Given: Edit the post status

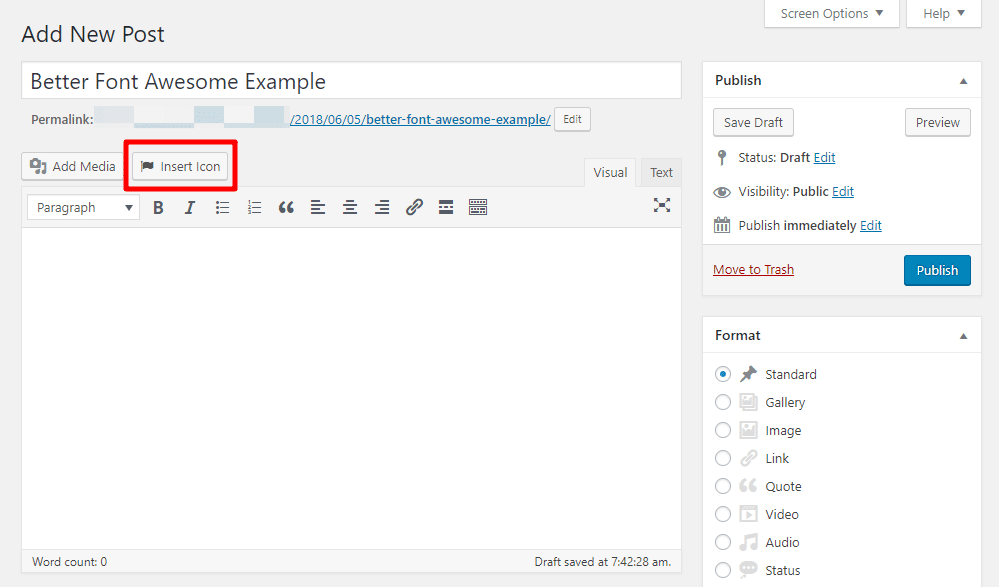Looking at the screenshot, I should pyautogui.click(x=824, y=157).
